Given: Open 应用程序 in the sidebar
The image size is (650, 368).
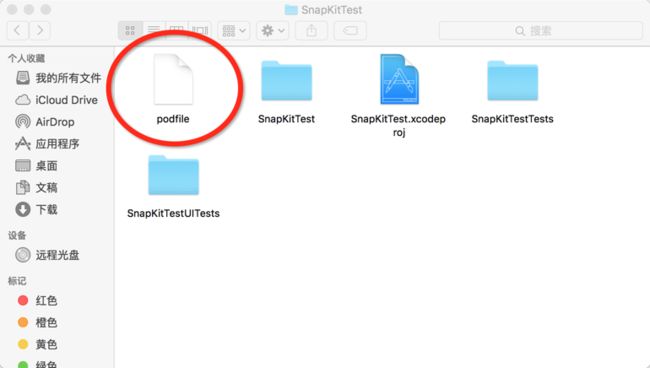Looking at the screenshot, I should pos(47,144).
